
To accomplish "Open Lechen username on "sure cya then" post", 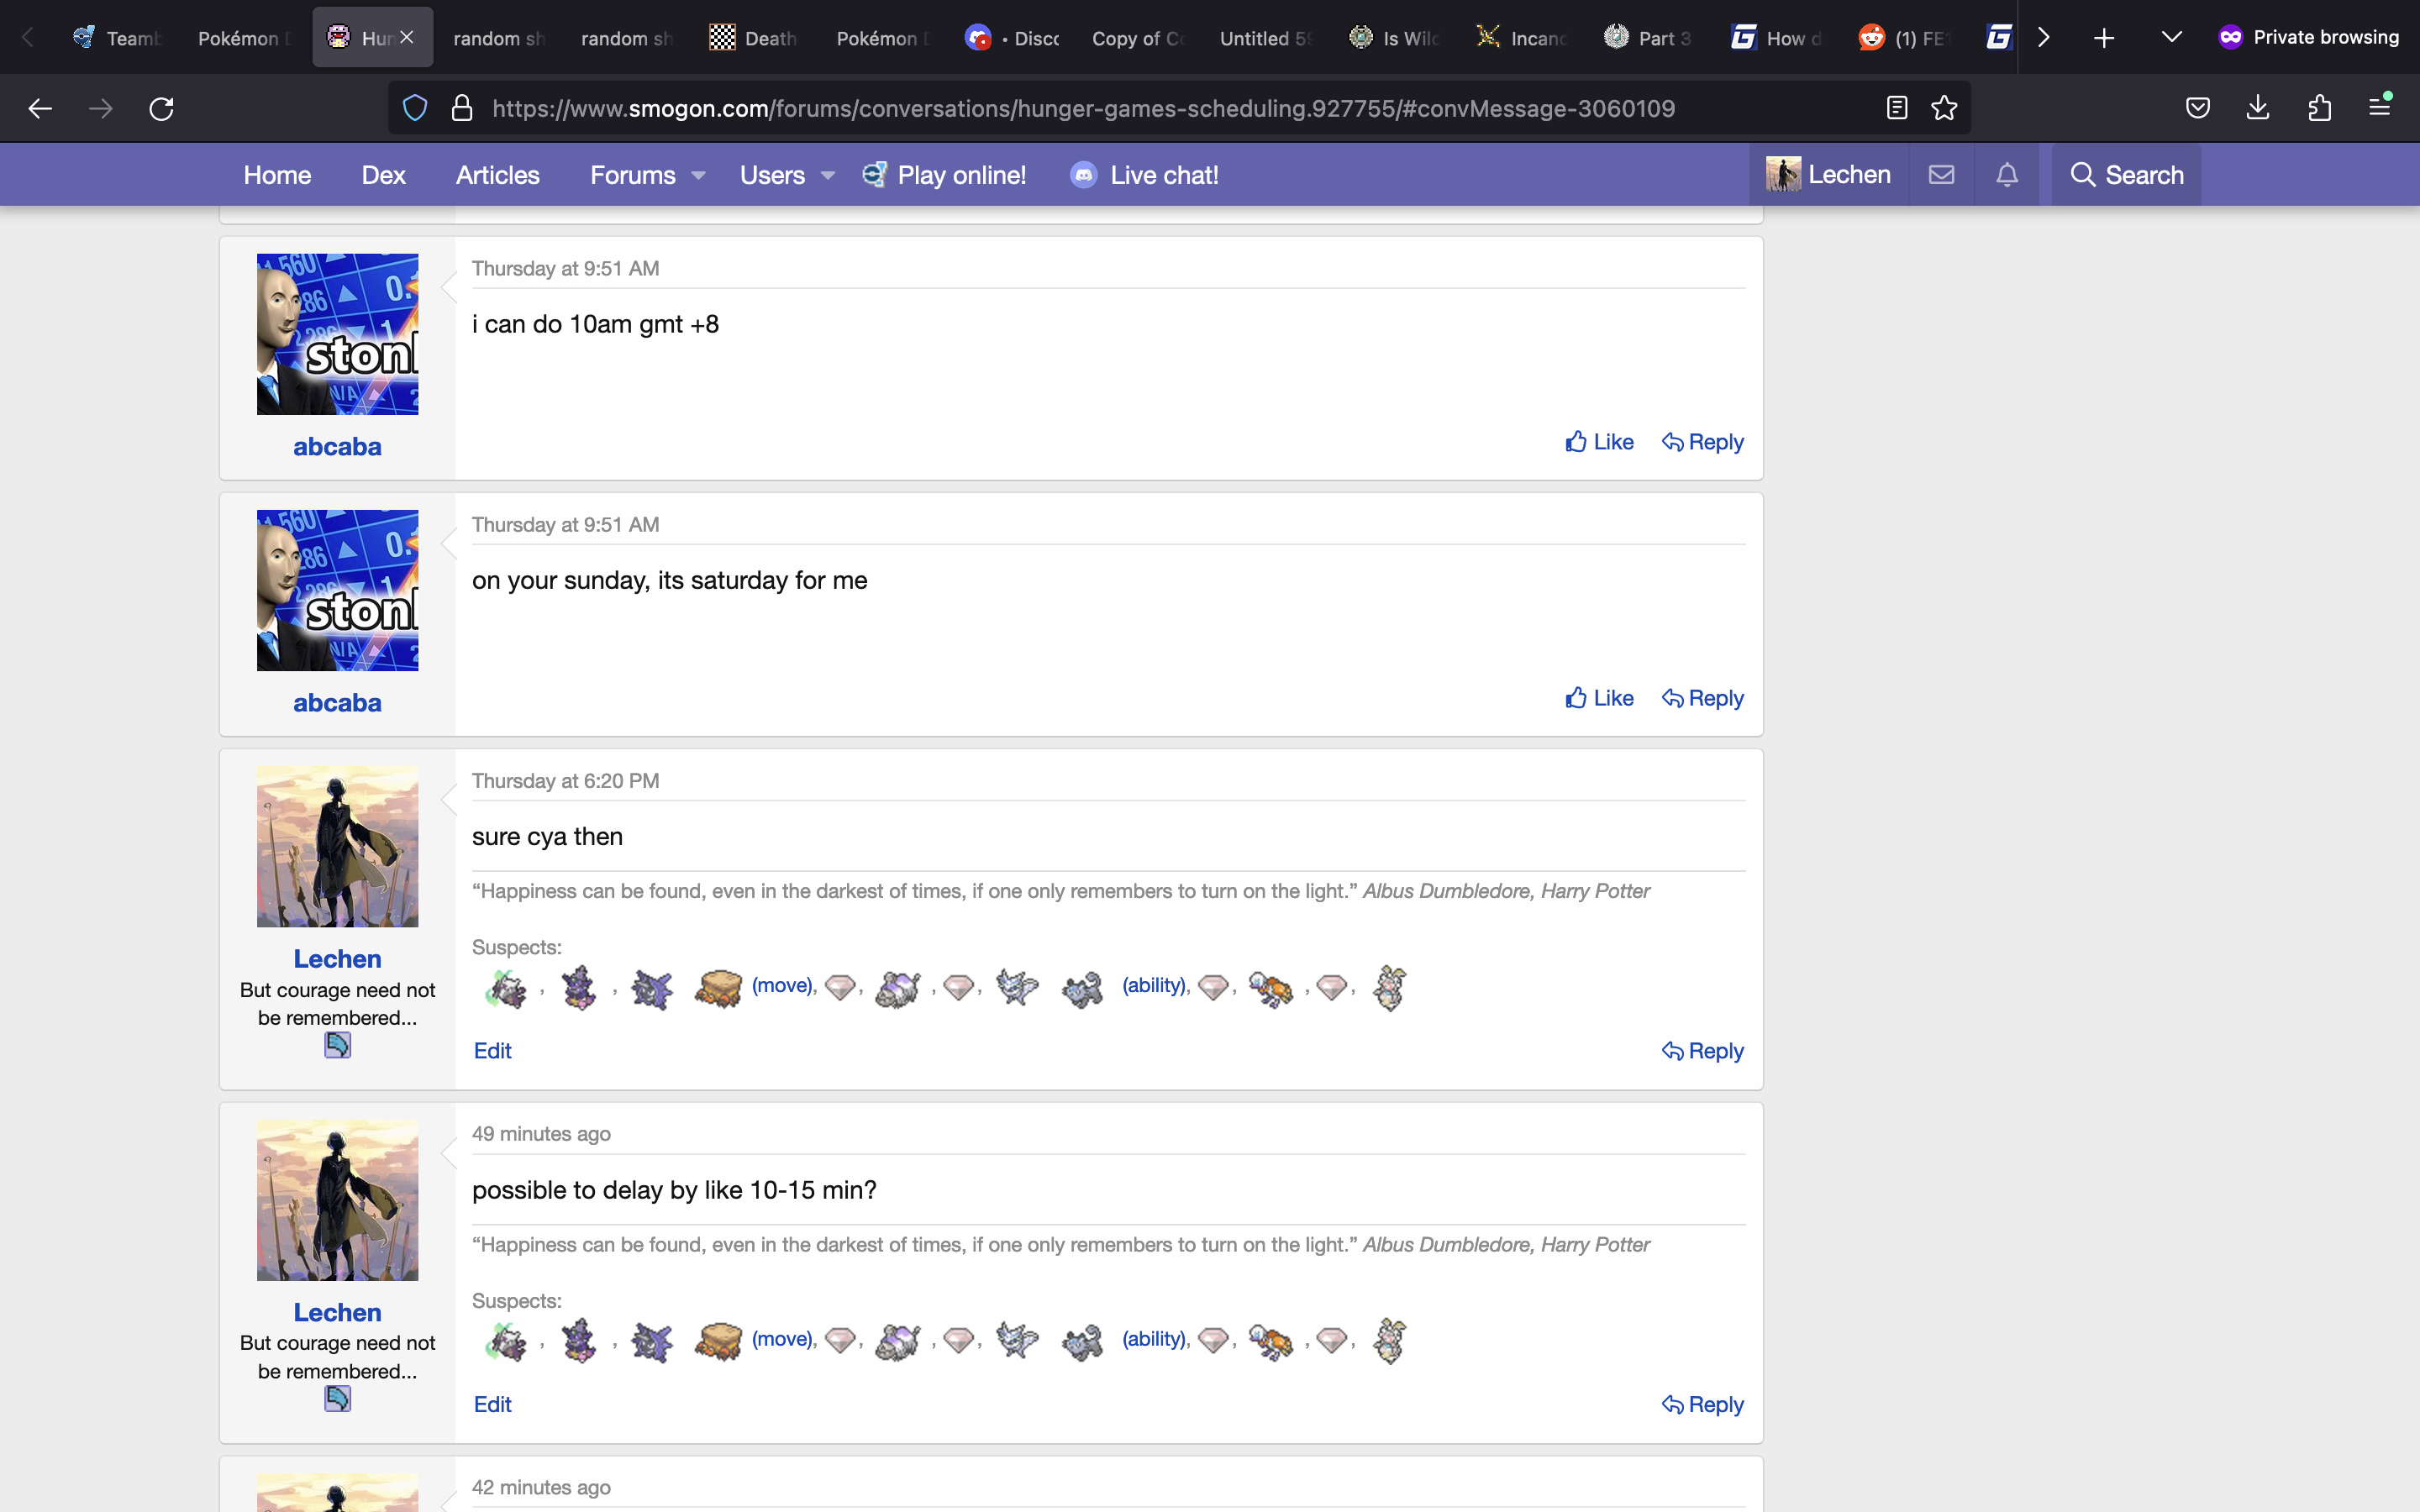I will 337,959.
